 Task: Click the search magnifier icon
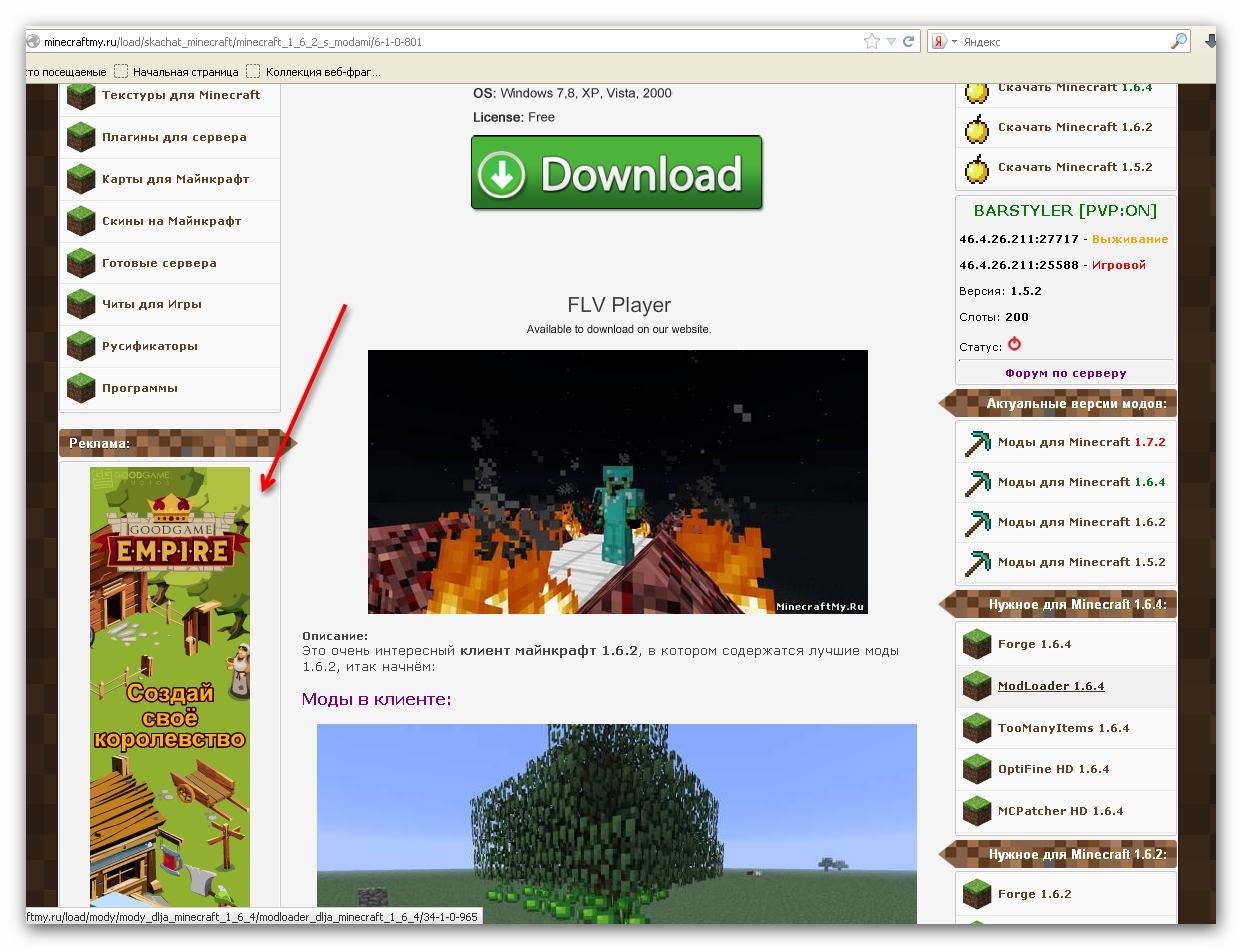click(x=1179, y=42)
